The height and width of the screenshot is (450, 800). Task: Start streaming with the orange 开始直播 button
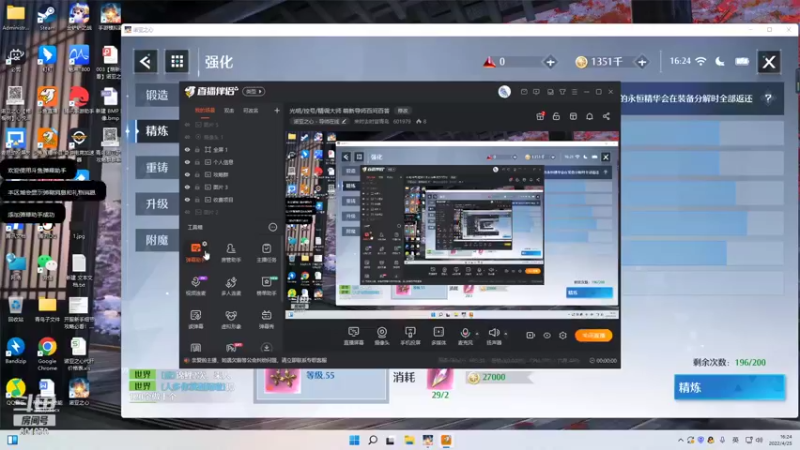click(x=593, y=335)
